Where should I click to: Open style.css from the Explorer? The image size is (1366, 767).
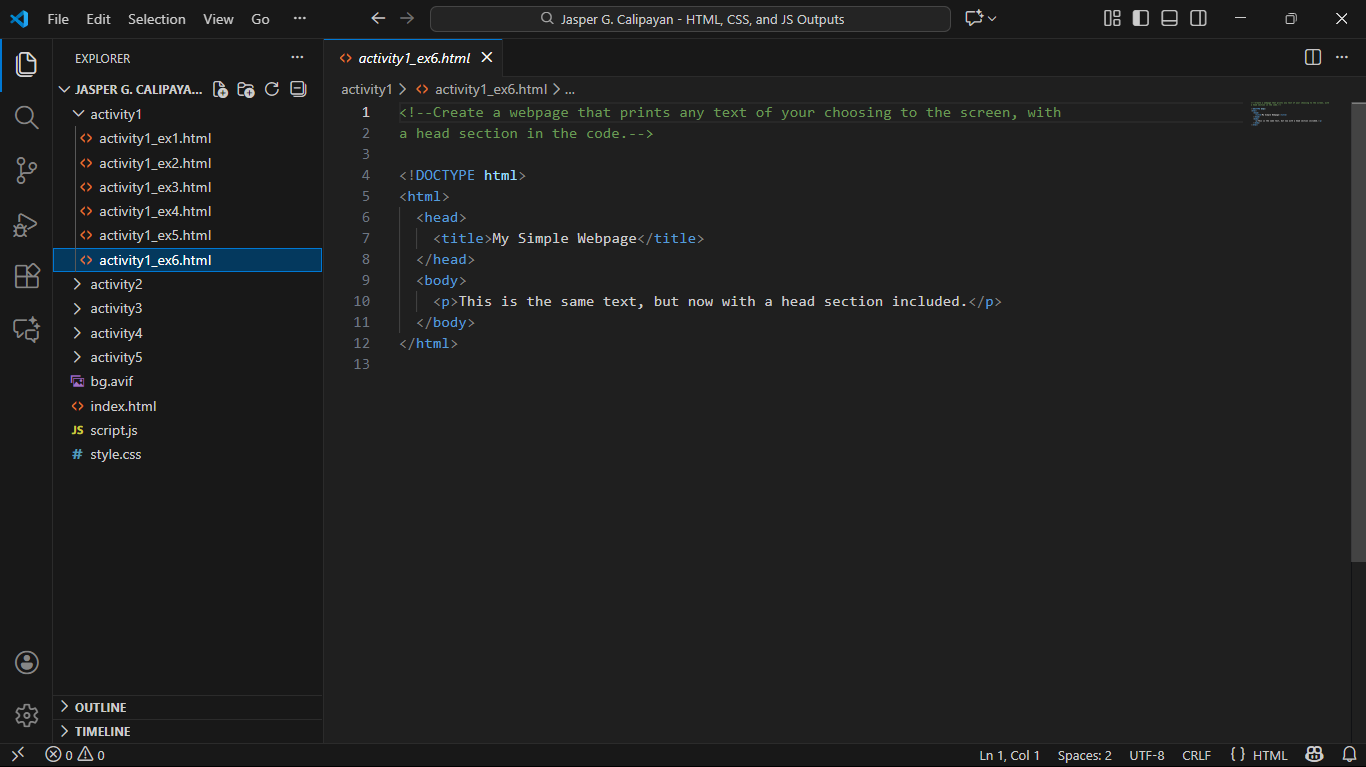point(116,454)
